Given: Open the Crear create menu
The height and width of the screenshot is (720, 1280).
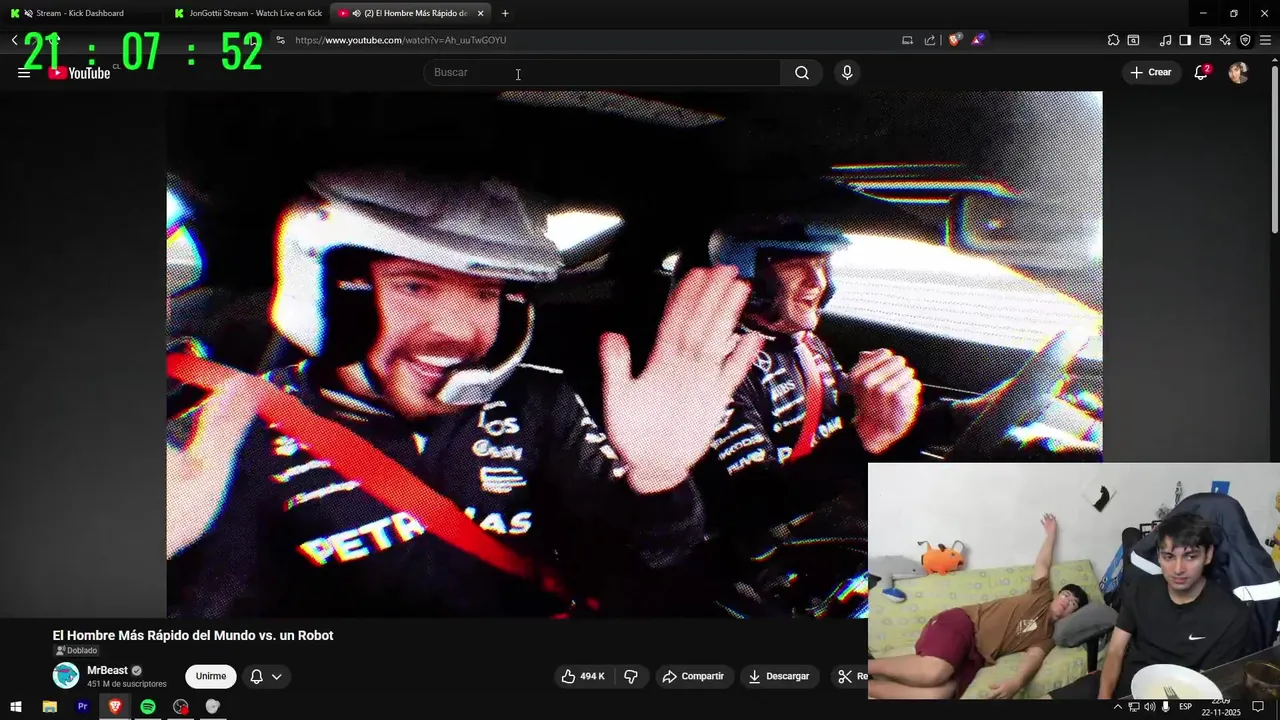Looking at the screenshot, I should (1151, 72).
